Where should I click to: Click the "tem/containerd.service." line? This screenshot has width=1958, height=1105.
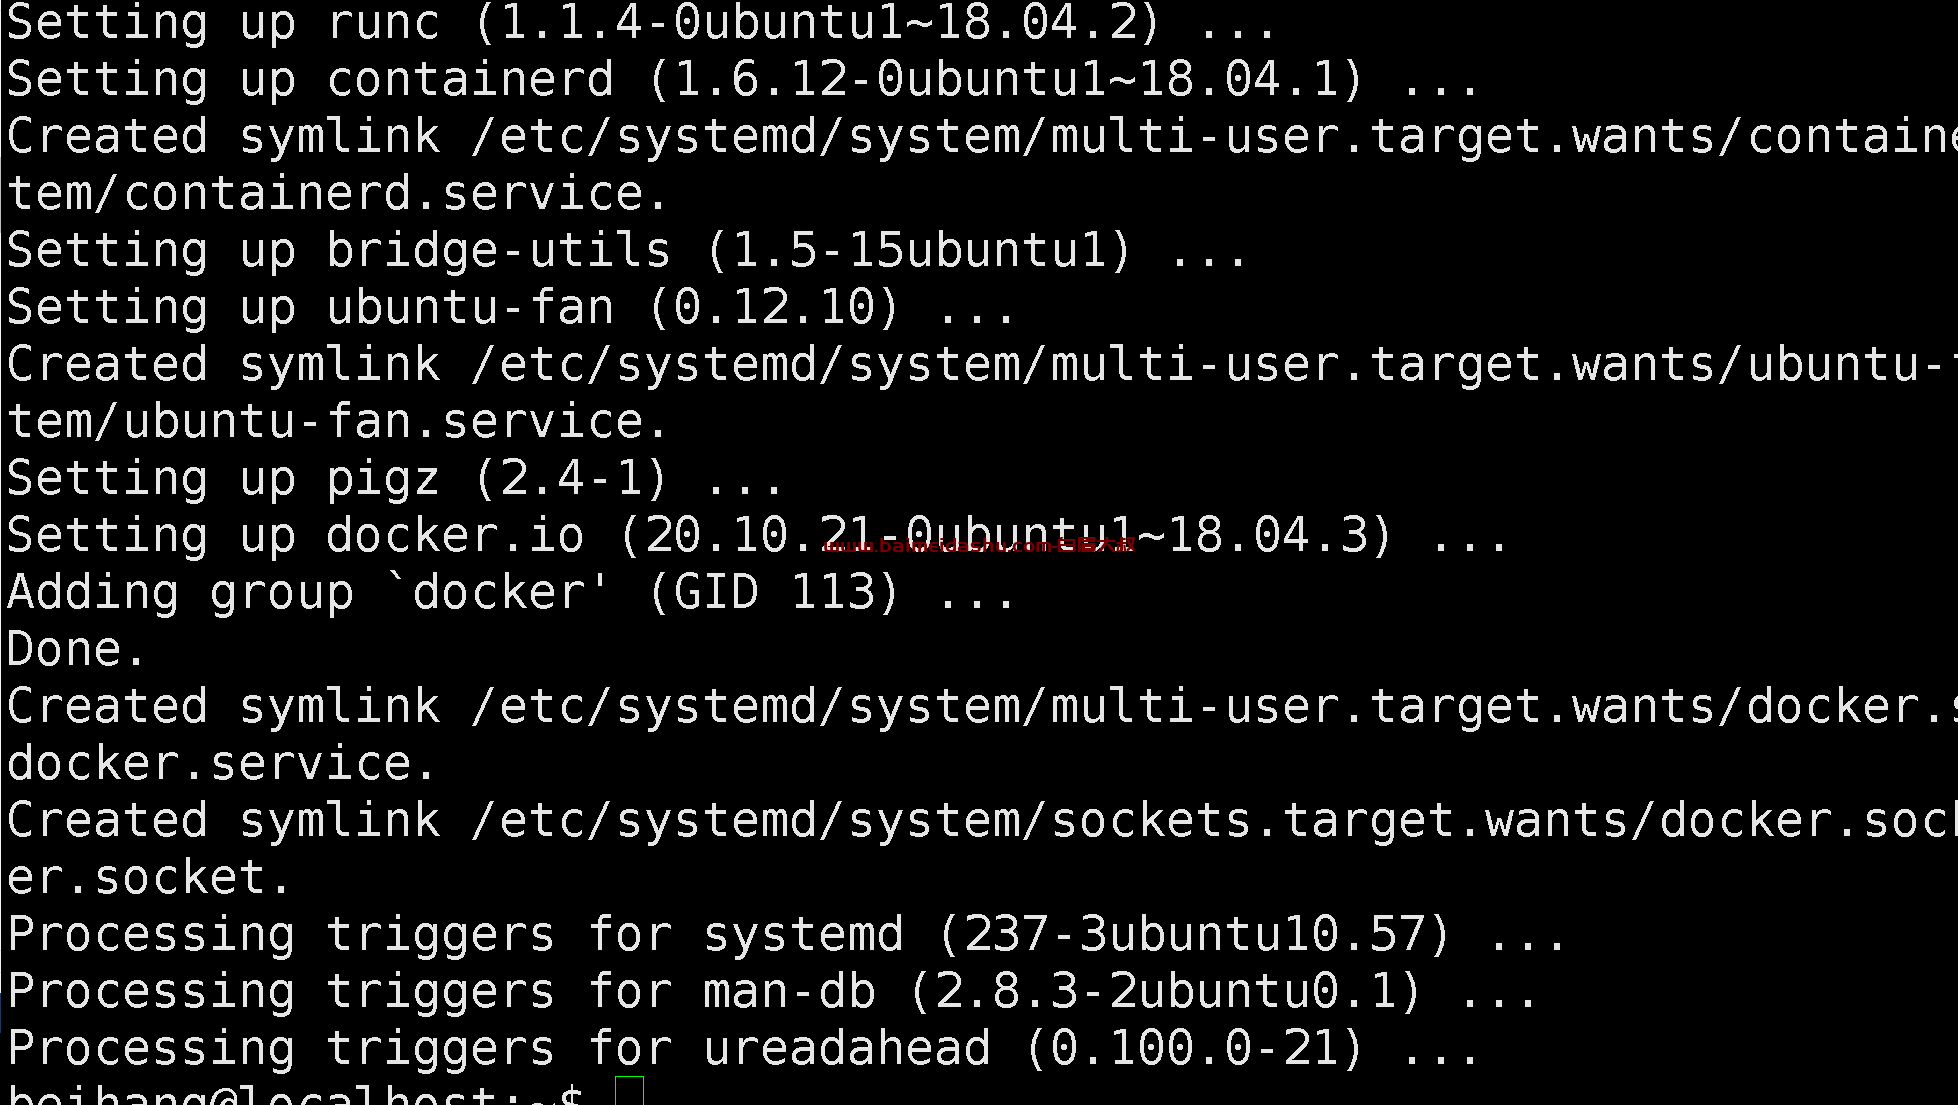[x=336, y=193]
